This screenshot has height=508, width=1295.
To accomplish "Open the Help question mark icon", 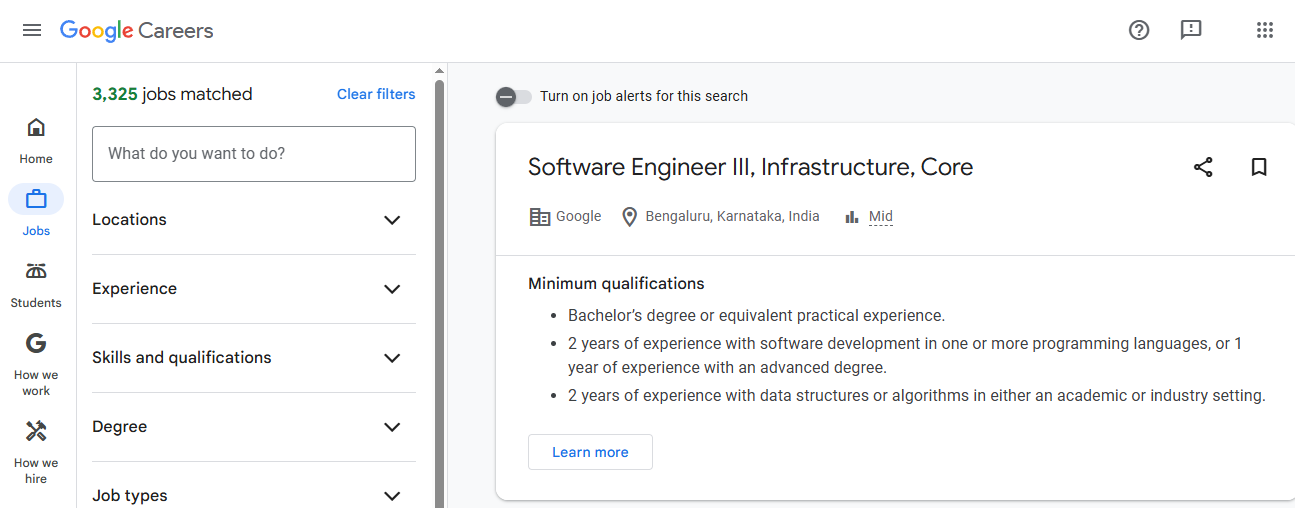I will pyautogui.click(x=1139, y=30).
